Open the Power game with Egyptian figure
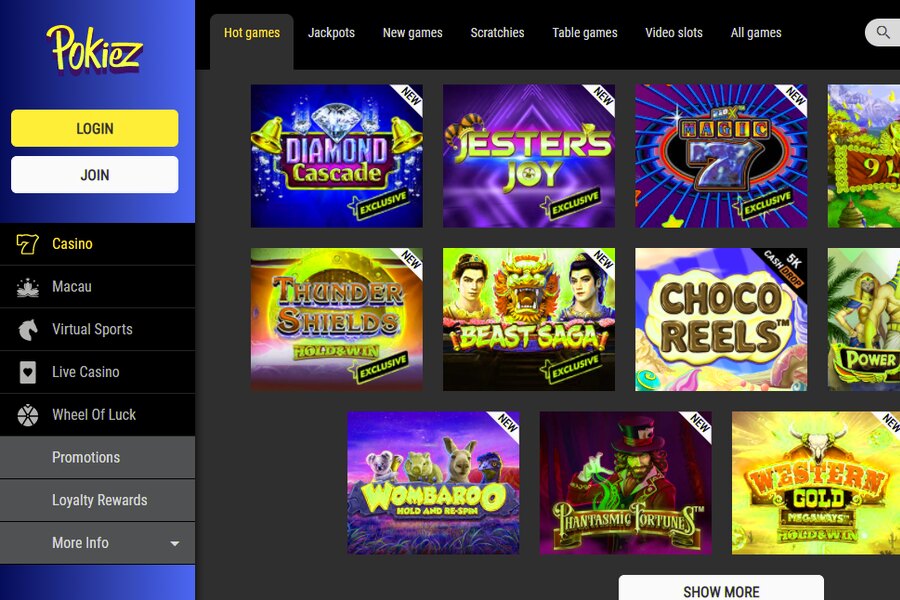Screen dimensions: 900x600 tap(864, 319)
